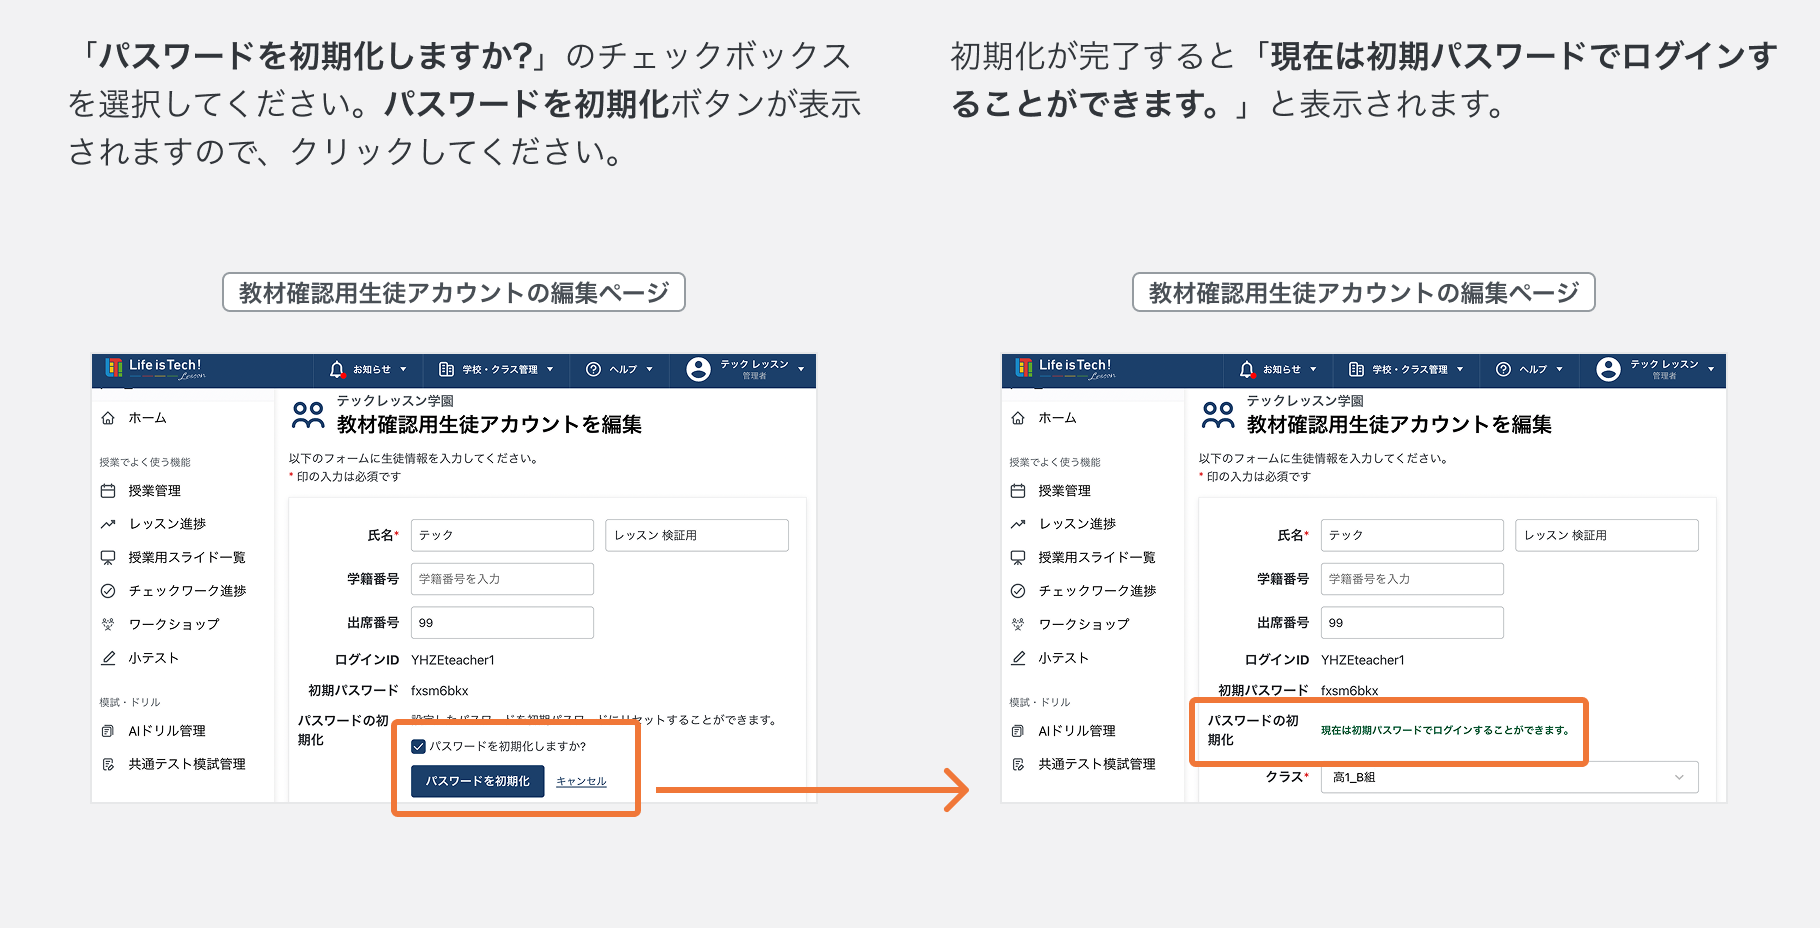Click 共通テスト模試管理 icon in left screenshot
This screenshot has width=1820, height=928.
[108, 764]
